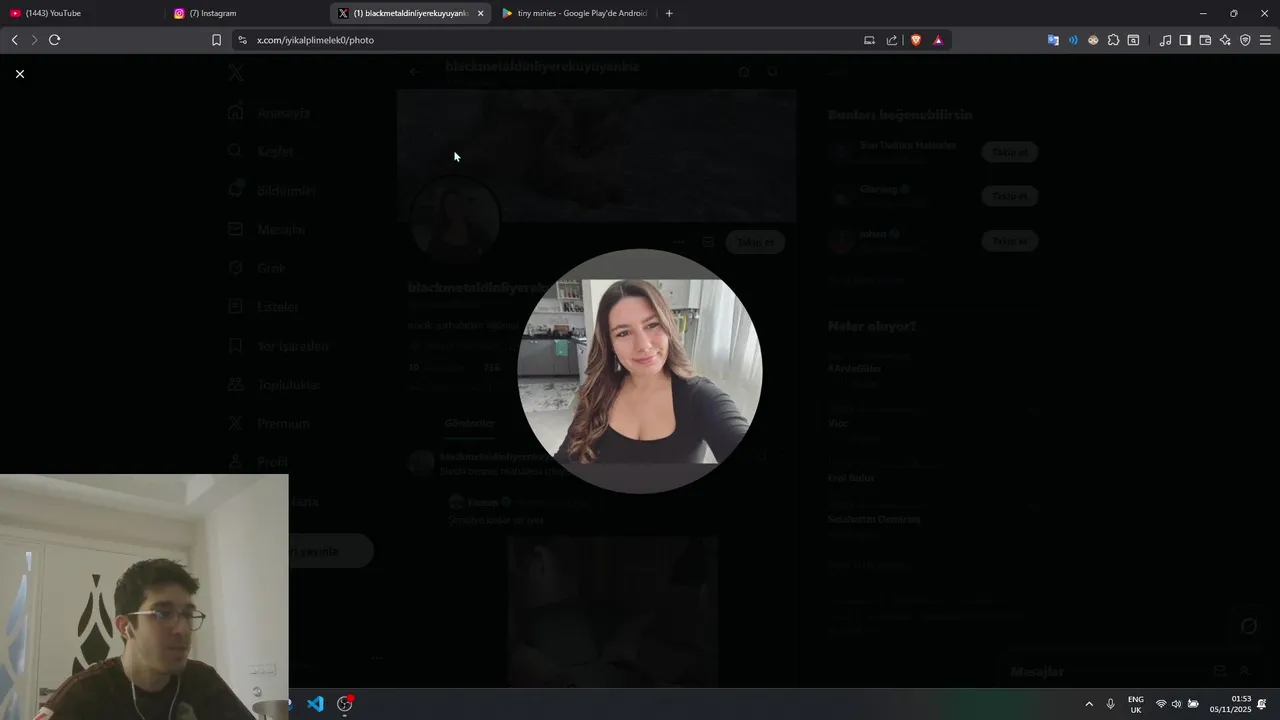Bookmark this page with the bookmark icon
This screenshot has width=1280, height=720.
coord(216,40)
